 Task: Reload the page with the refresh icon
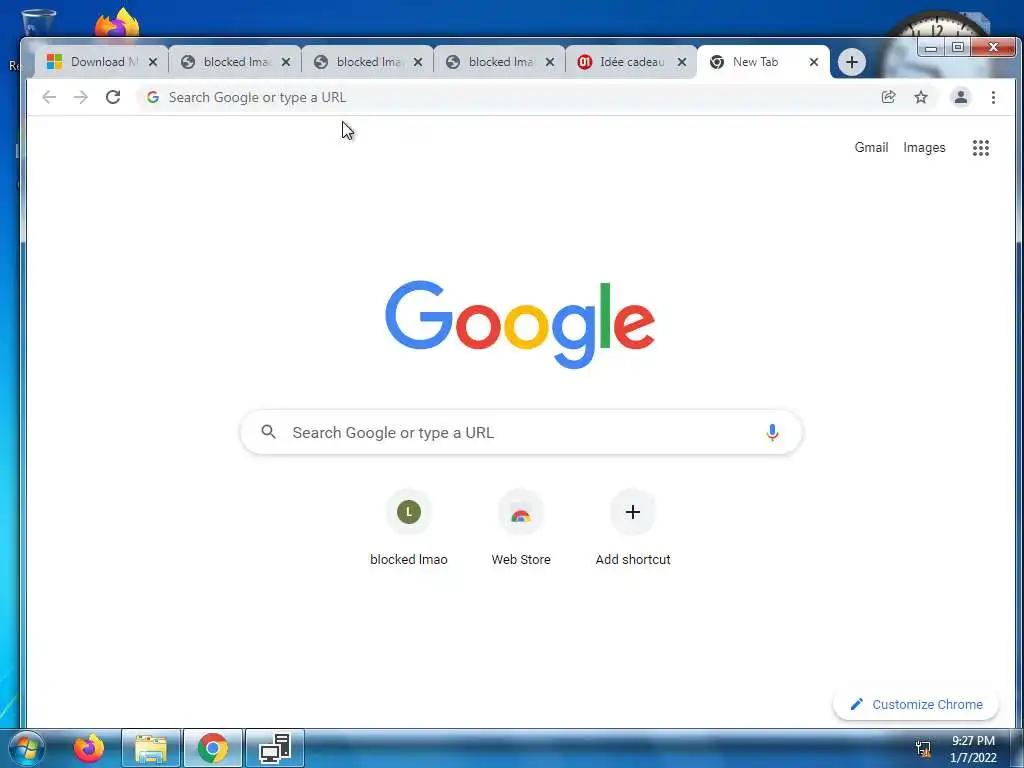[x=113, y=97]
